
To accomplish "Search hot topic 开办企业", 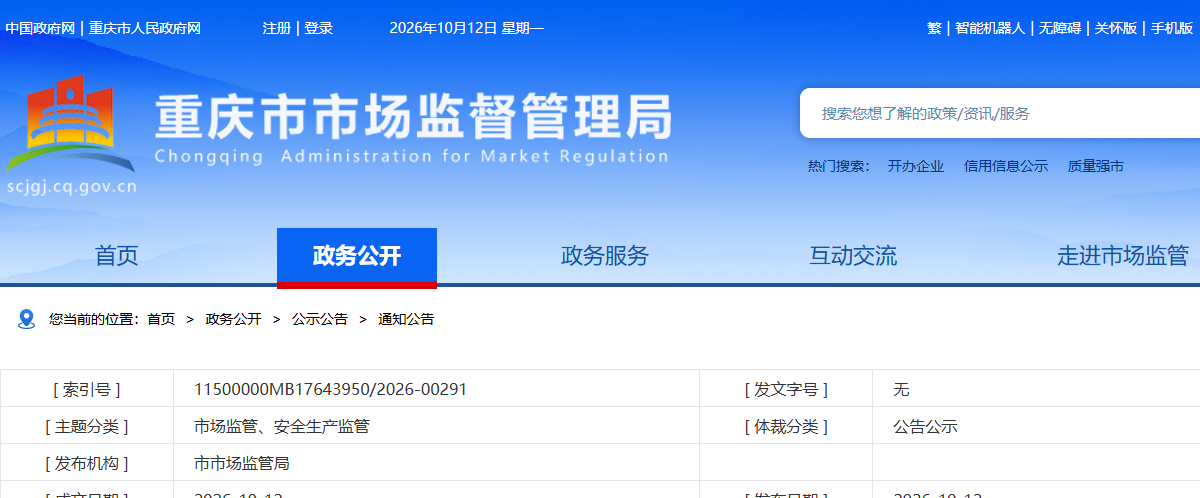I will pos(916,166).
